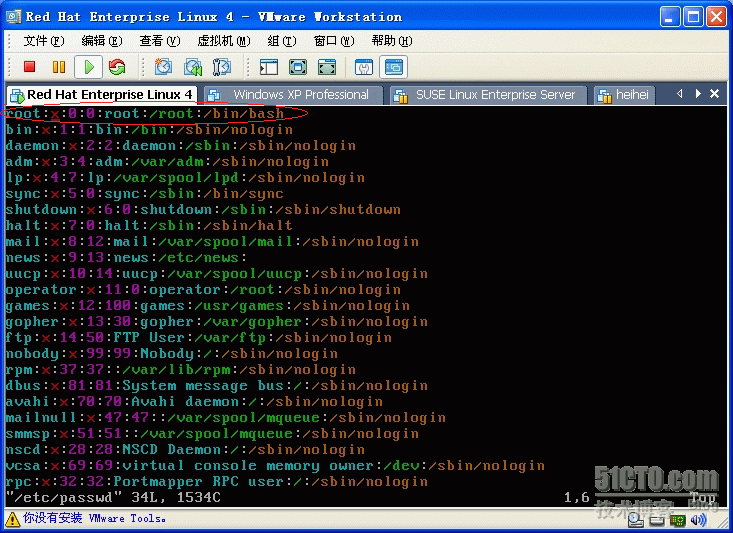Click the Revert to snapshot icon
This screenshot has width=733, height=533.
193,67
